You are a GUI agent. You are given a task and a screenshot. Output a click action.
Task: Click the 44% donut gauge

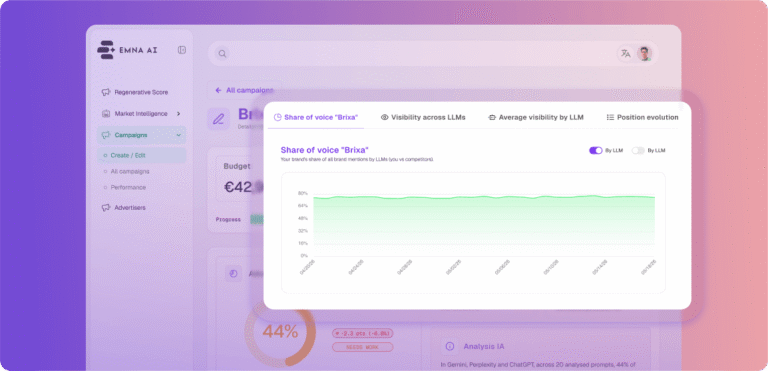280,332
